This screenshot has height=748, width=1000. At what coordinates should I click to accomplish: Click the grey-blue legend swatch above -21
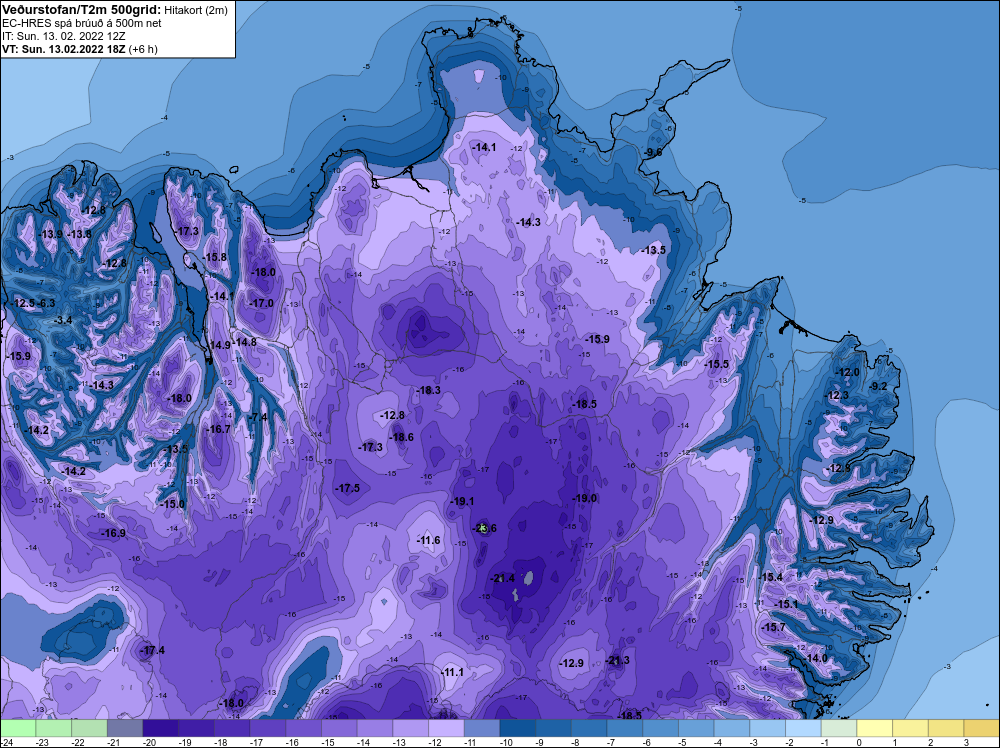125,728
